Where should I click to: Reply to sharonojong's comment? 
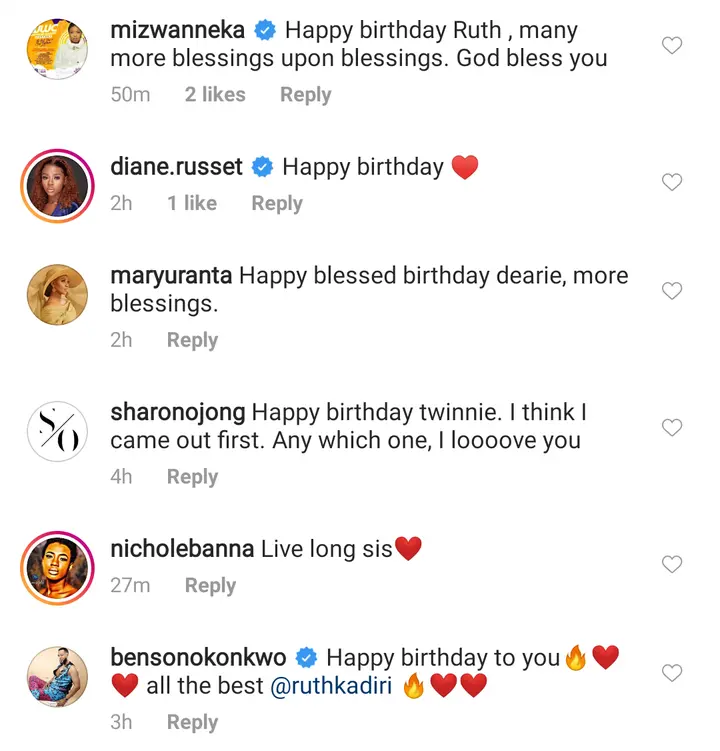pos(192,477)
